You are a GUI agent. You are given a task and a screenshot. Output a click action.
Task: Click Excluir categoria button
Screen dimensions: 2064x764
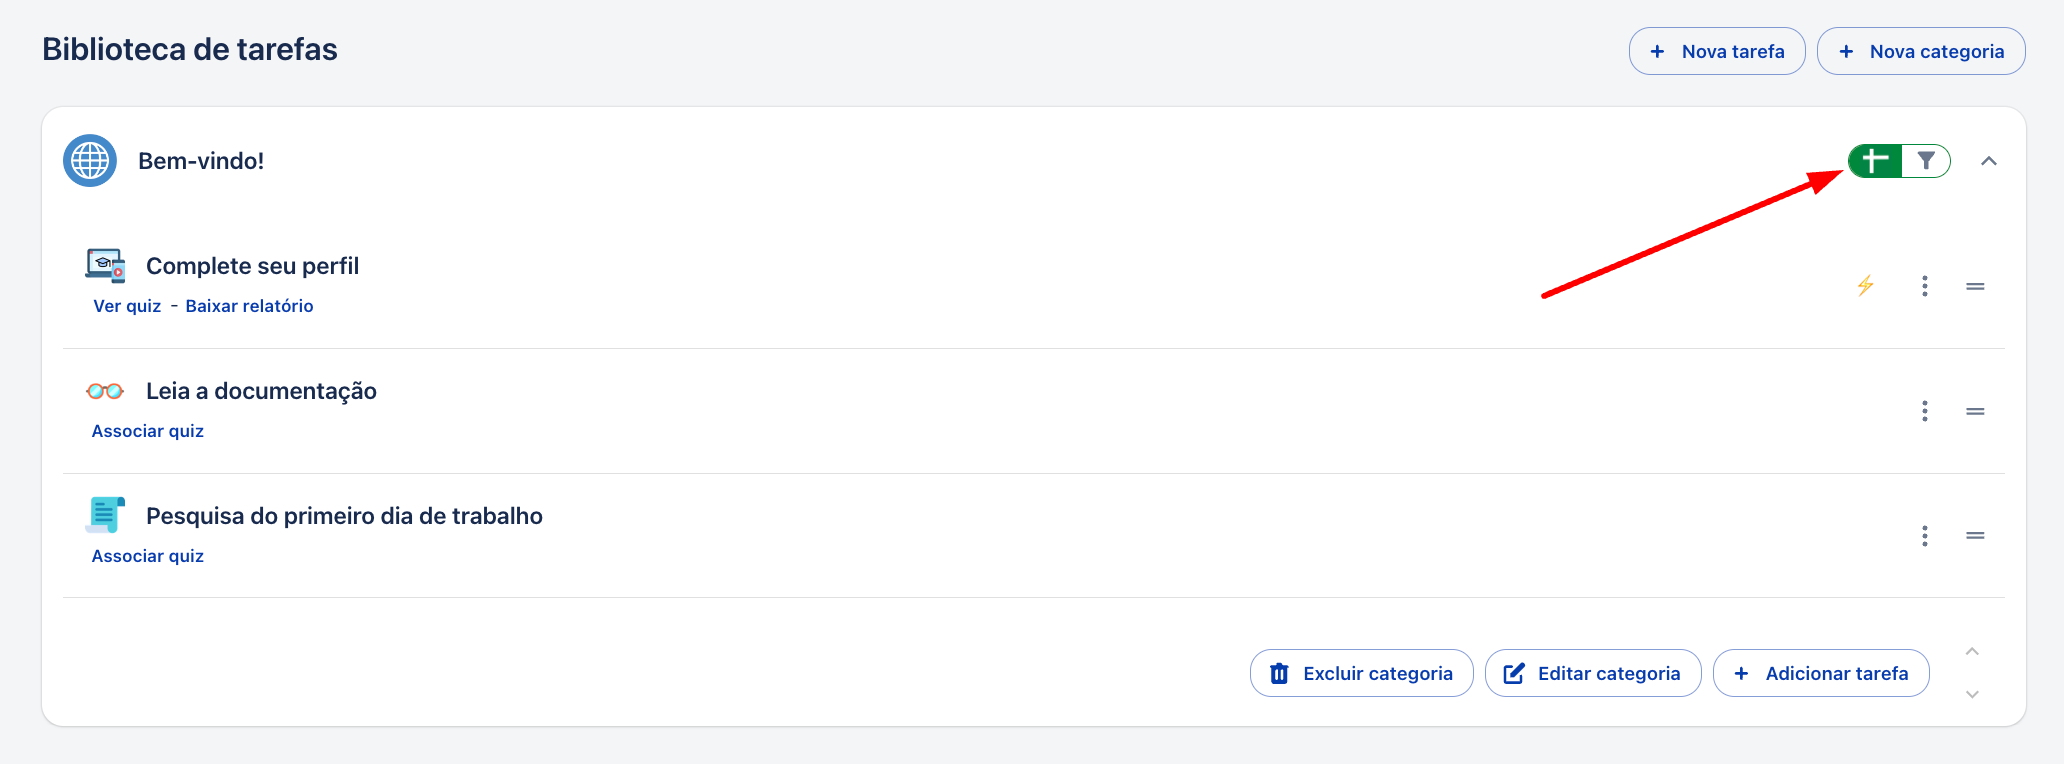1361,673
